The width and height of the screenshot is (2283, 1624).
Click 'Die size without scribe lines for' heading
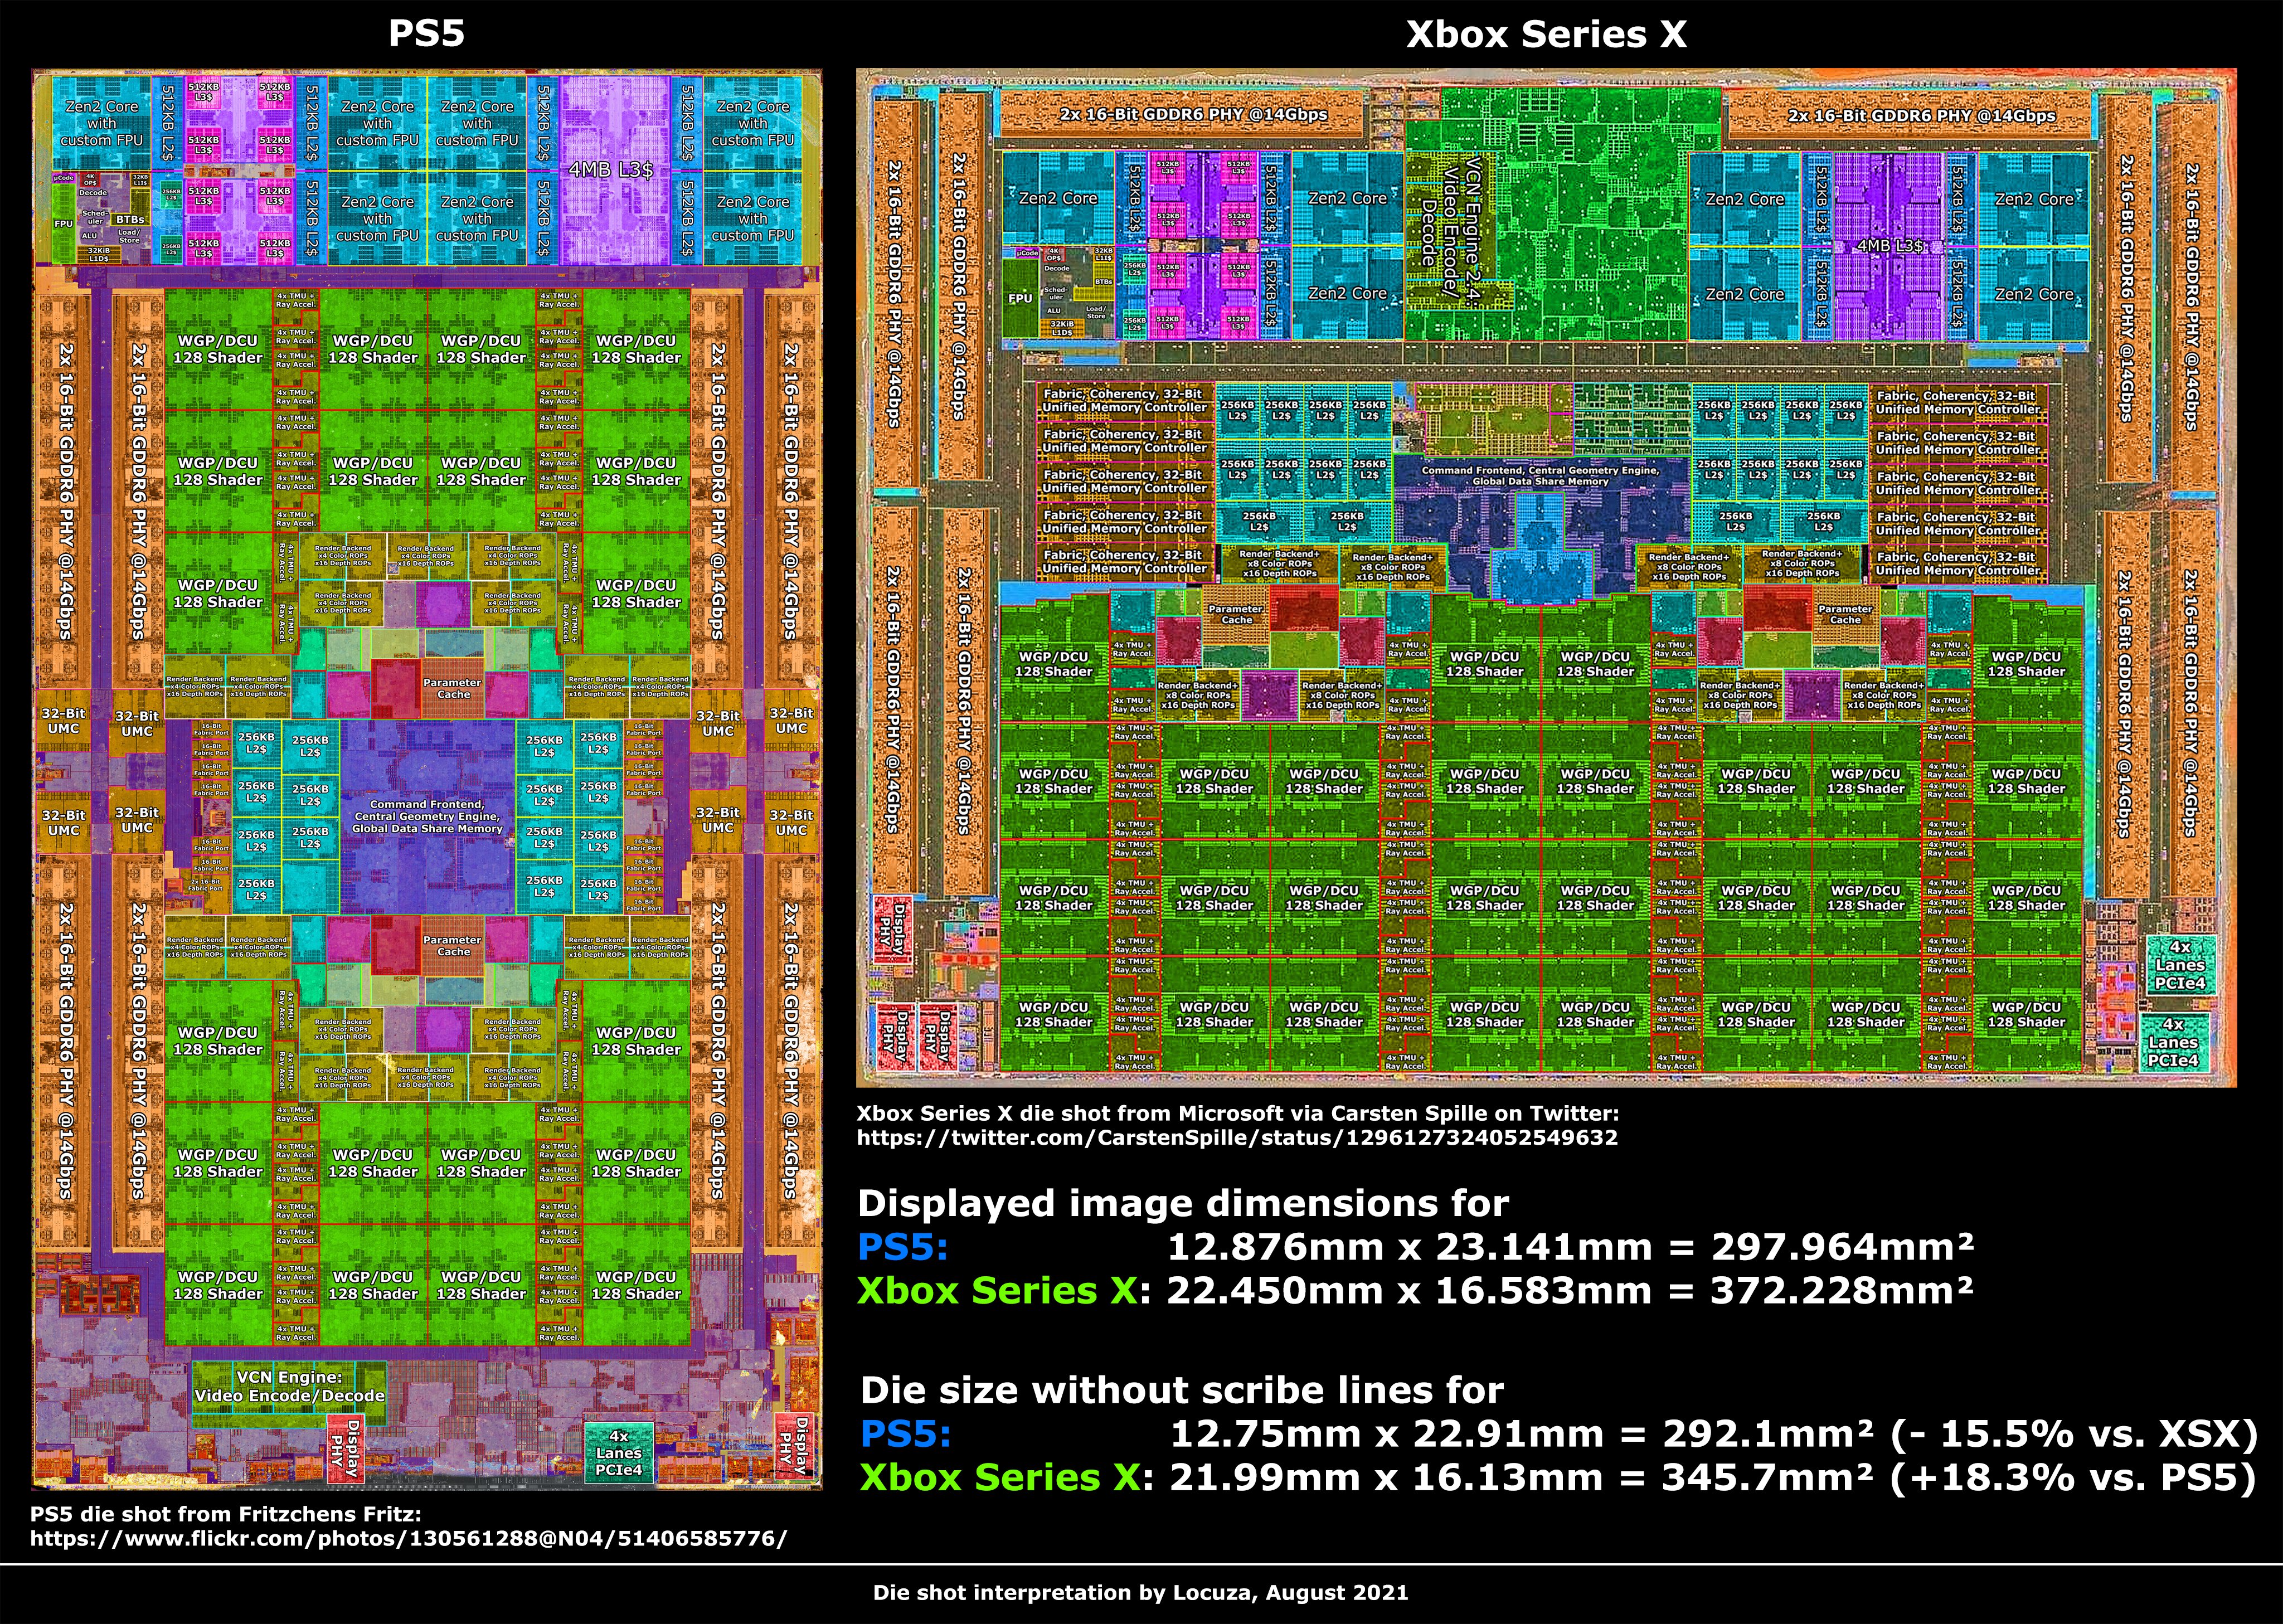point(1182,1390)
